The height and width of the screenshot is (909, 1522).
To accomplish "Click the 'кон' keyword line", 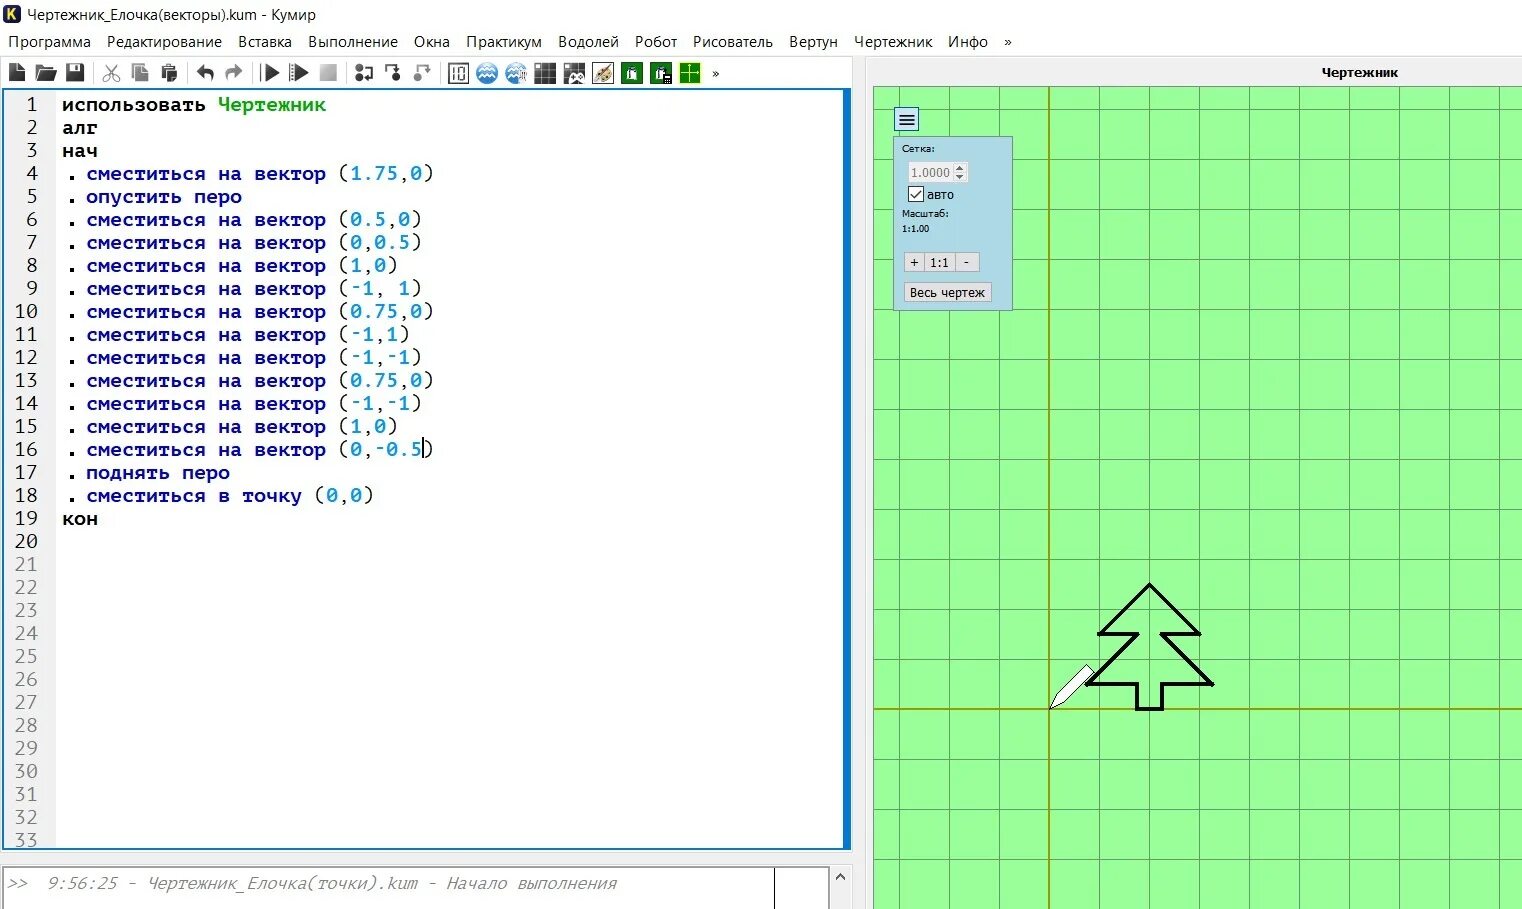I will [x=80, y=519].
